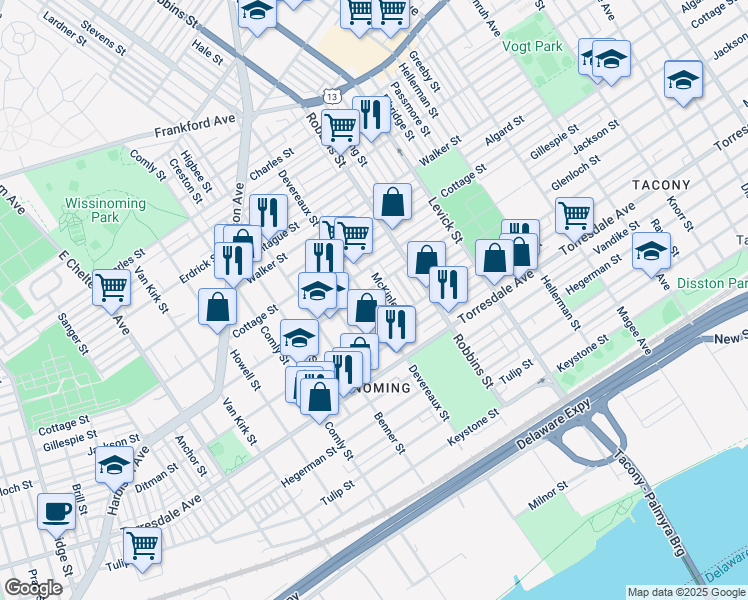Open the restaurant marker right of US 13 shield
The width and height of the screenshot is (748, 600).
click(x=372, y=116)
